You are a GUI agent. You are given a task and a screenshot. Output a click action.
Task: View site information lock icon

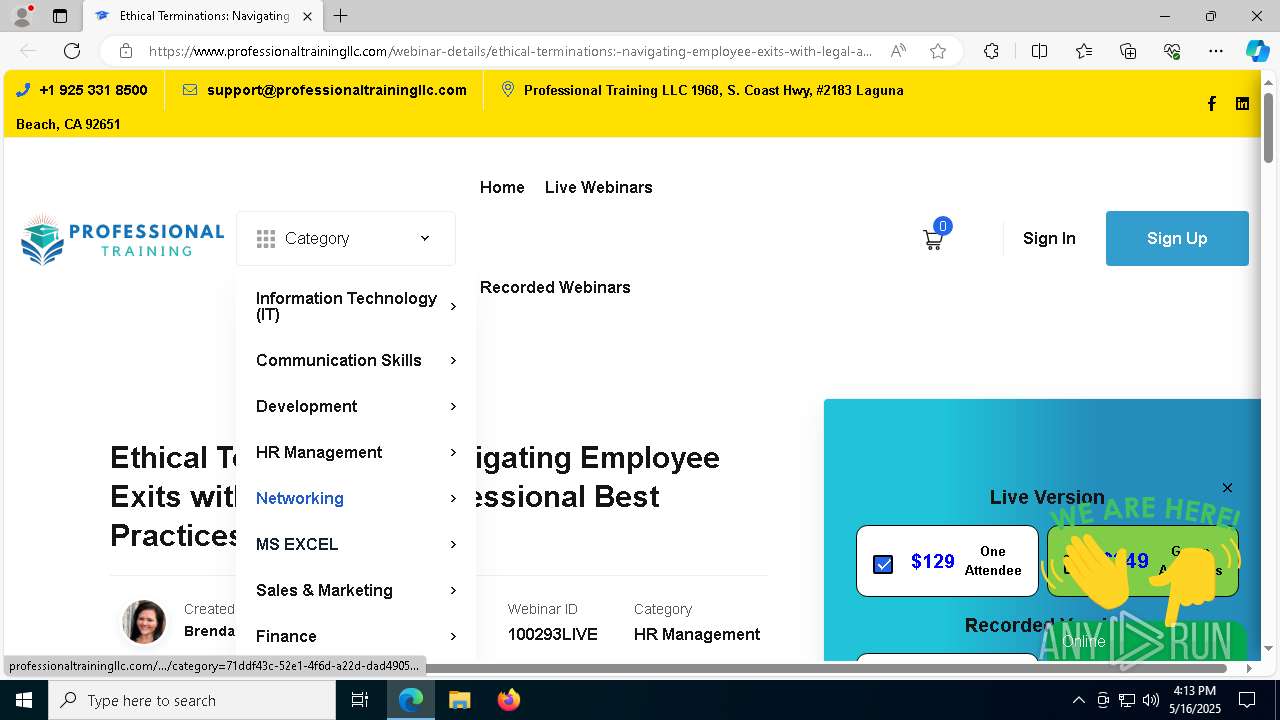tap(126, 51)
